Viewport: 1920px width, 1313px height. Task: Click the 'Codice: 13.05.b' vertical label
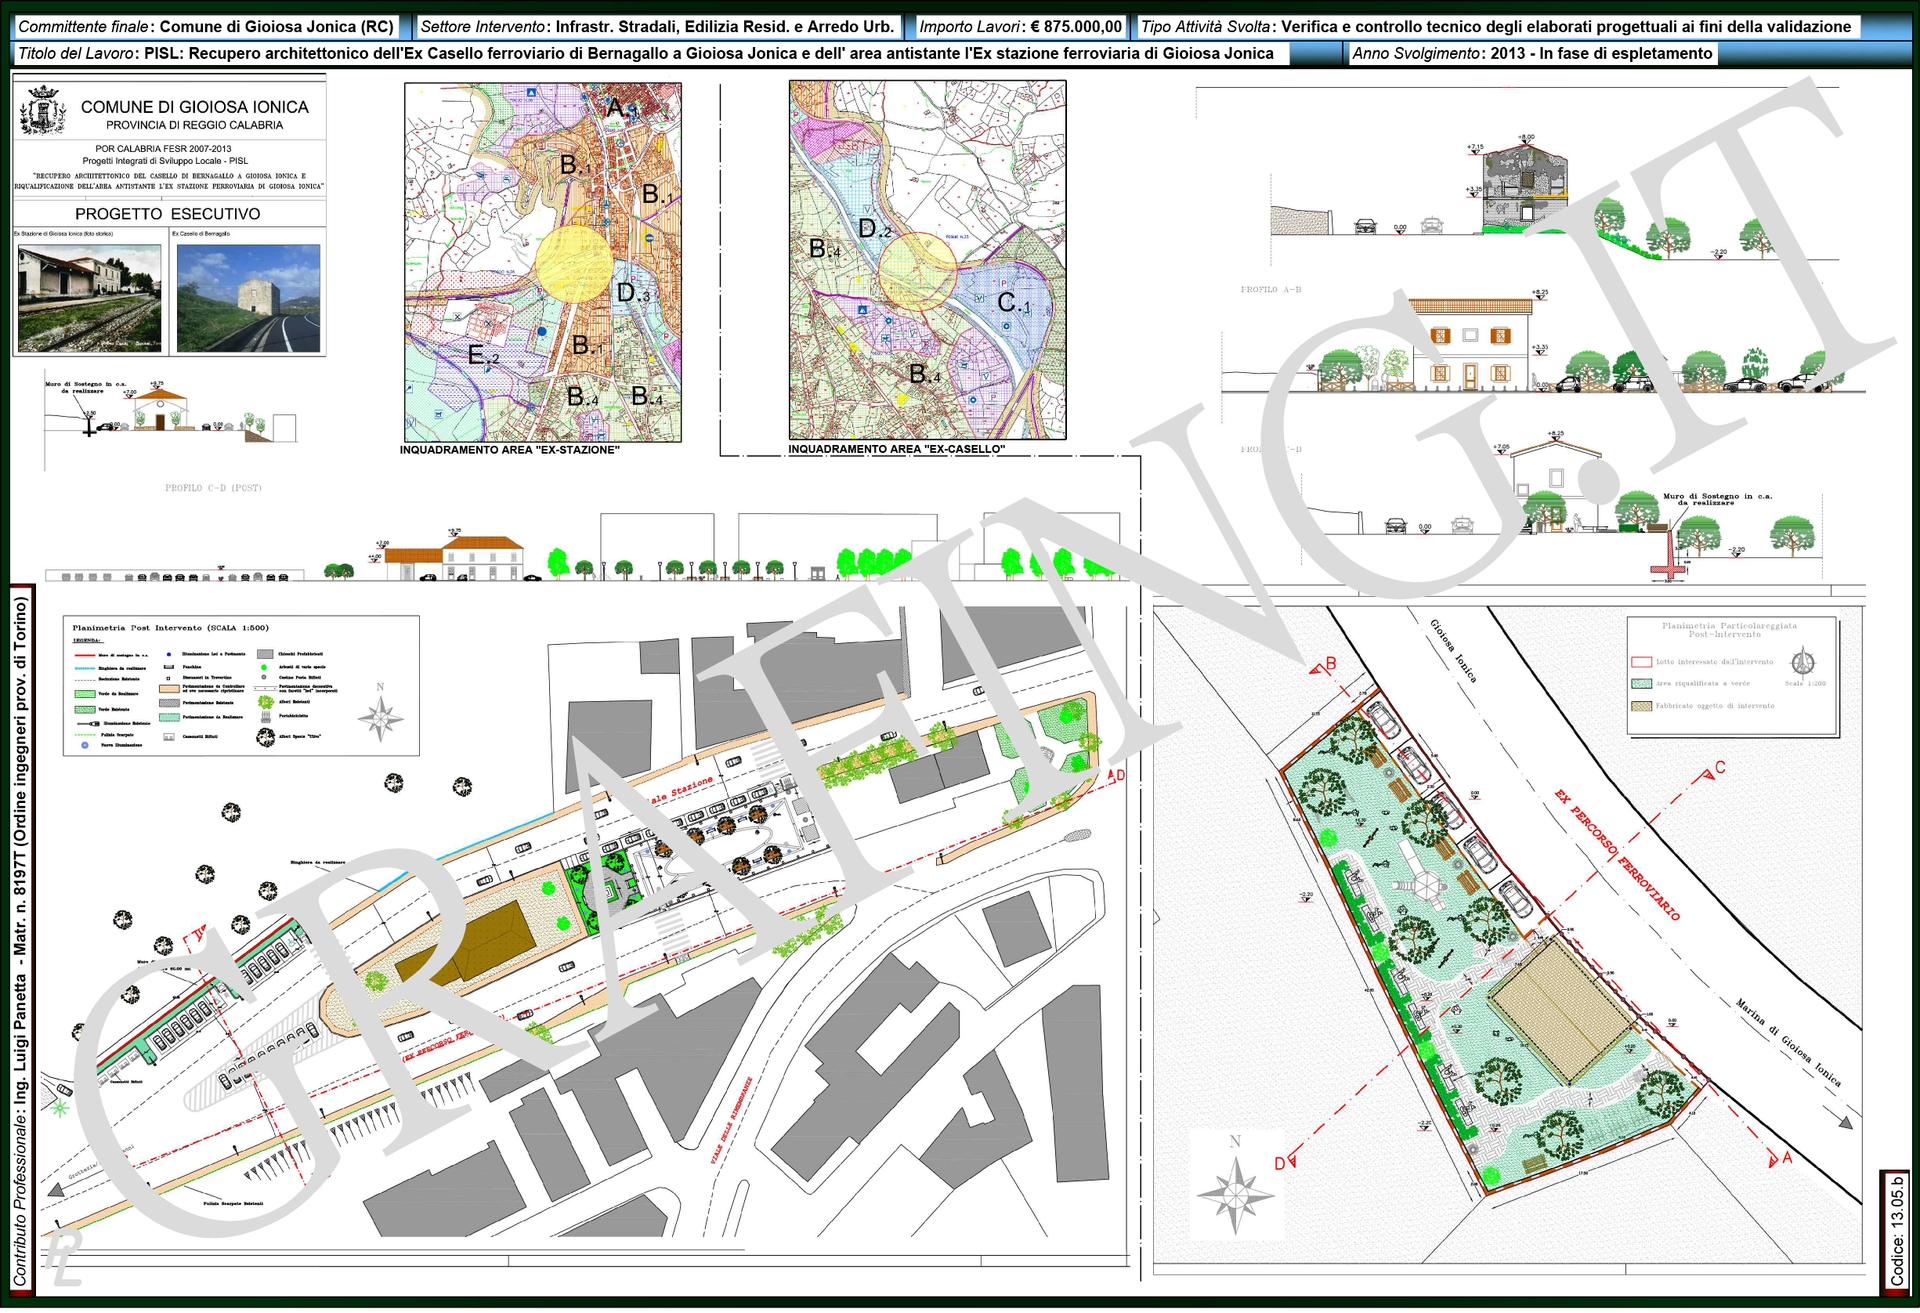pos(1897,1230)
